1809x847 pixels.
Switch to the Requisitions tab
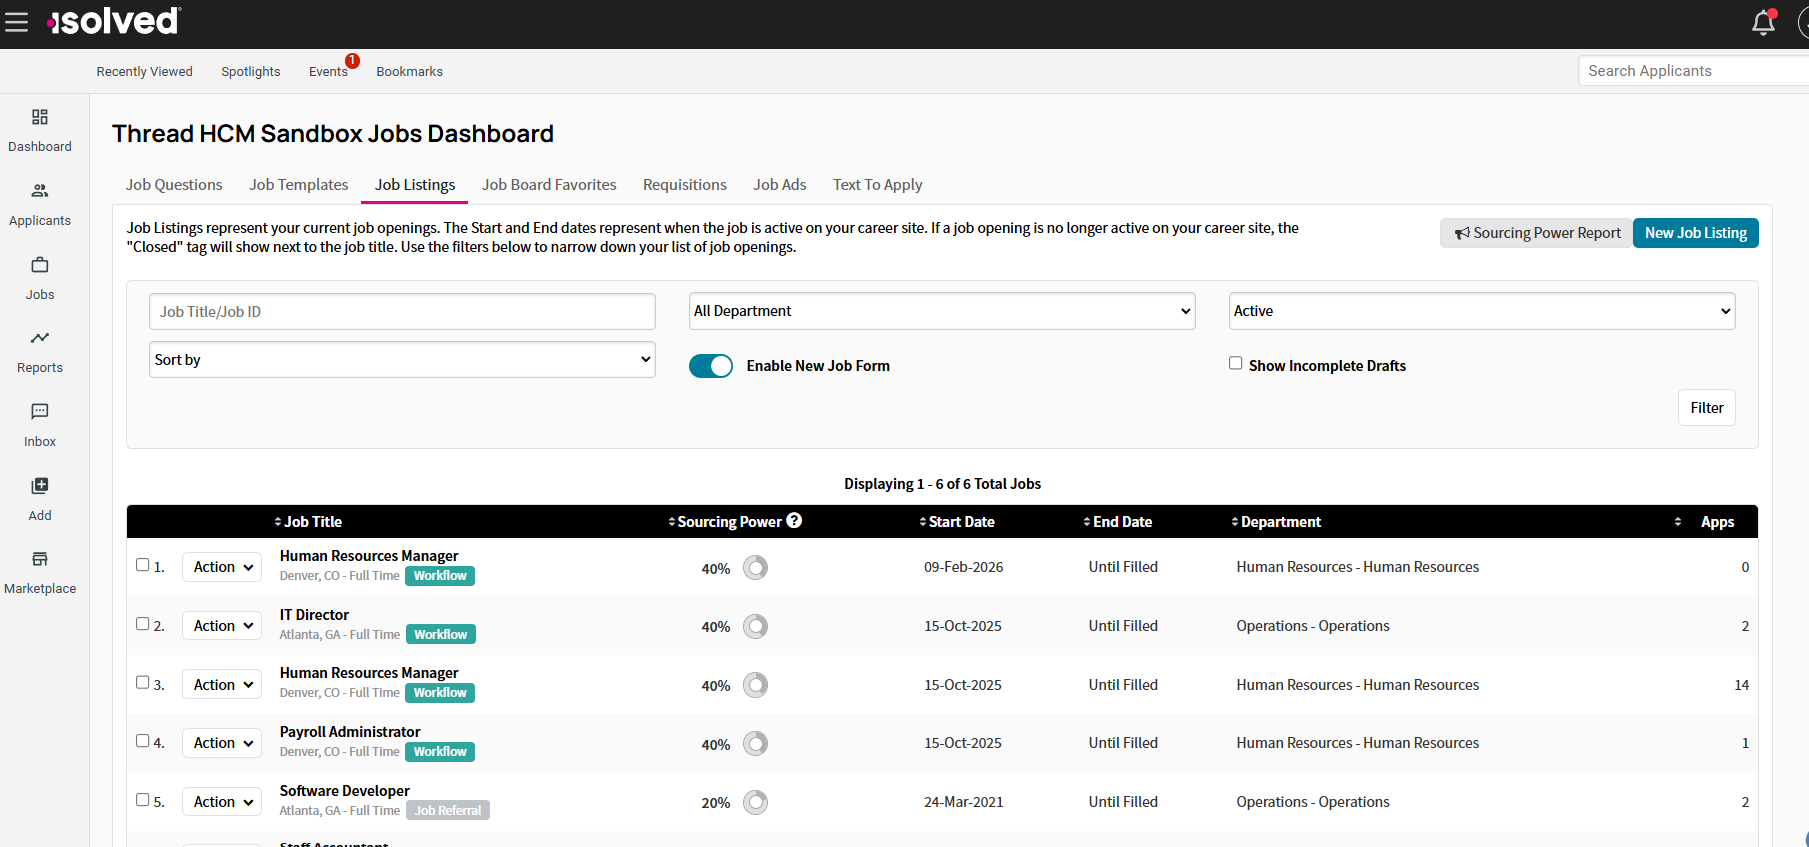(x=685, y=185)
